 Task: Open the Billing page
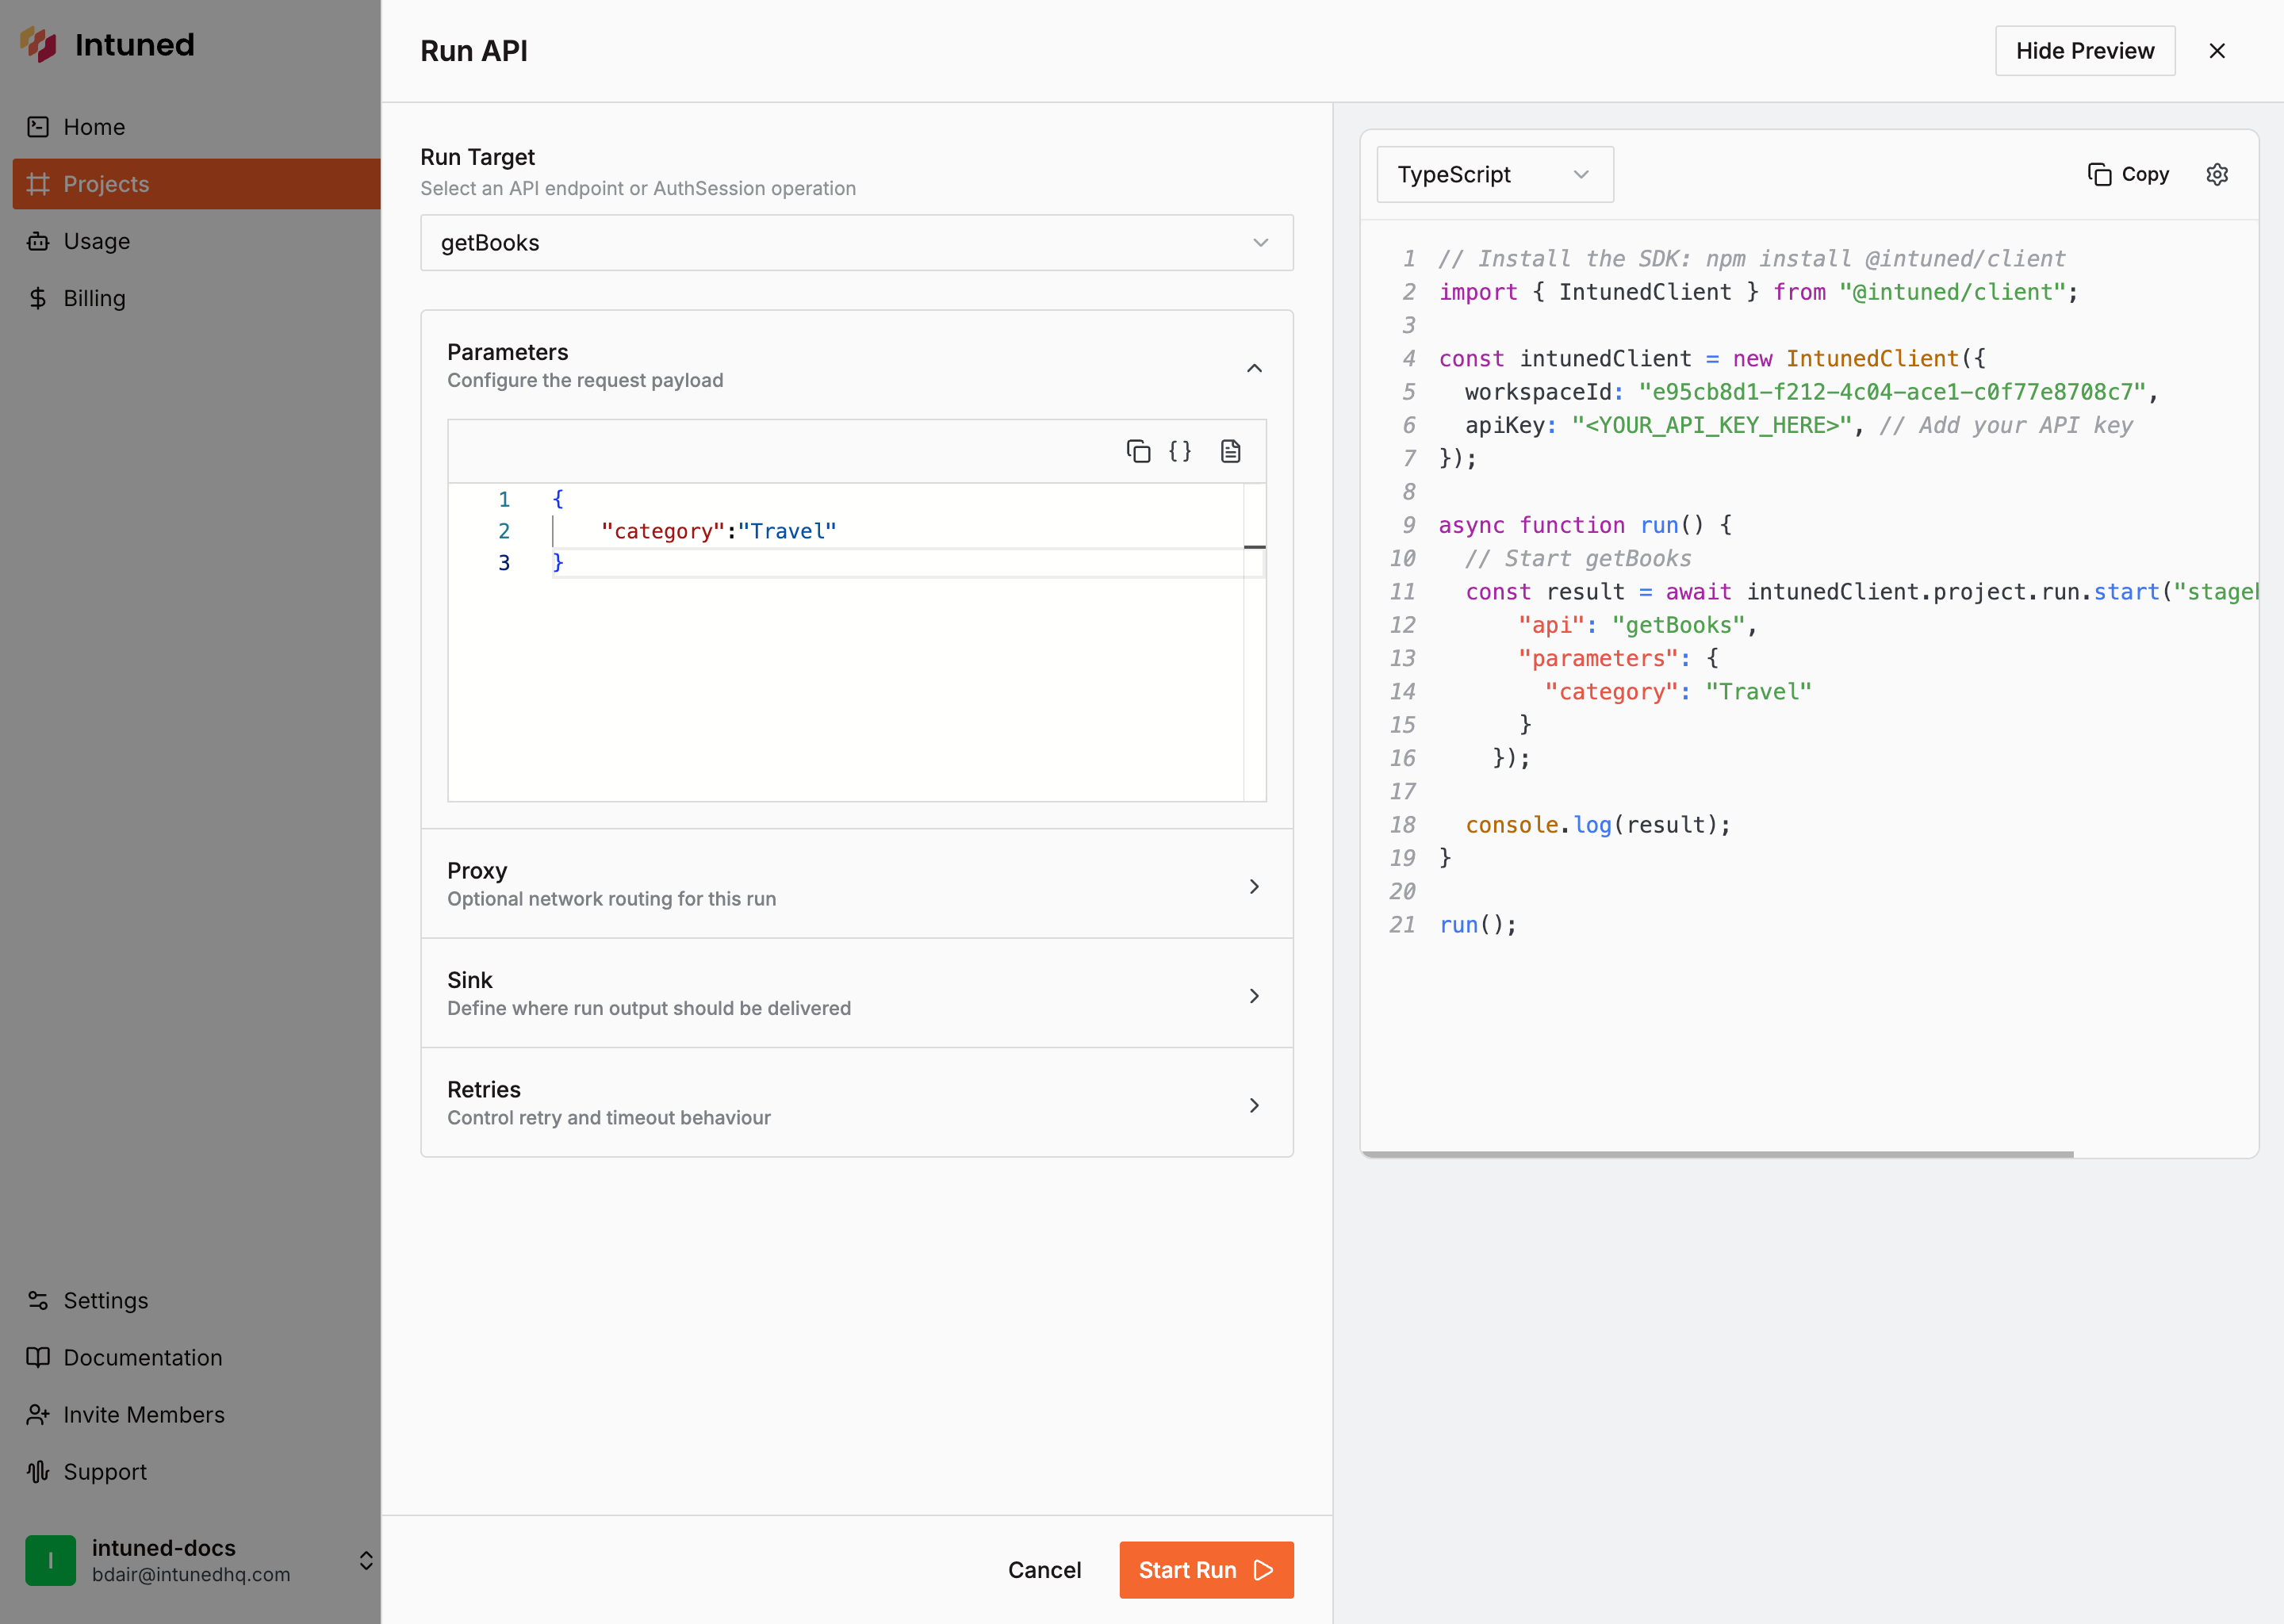coord(92,298)
